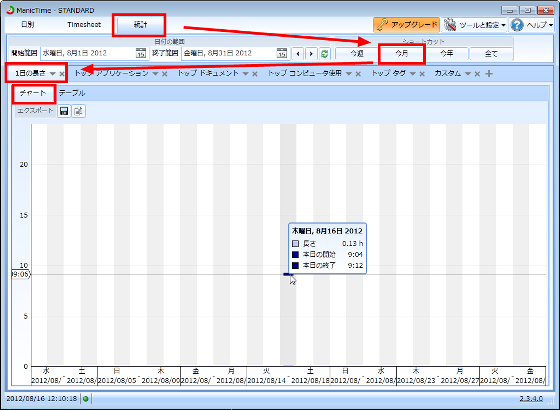Image resolution: width=560 pixels, height=410 pixels.
Task: Expand the カスタム tab dropdown arrow
Action: (468, 74)
